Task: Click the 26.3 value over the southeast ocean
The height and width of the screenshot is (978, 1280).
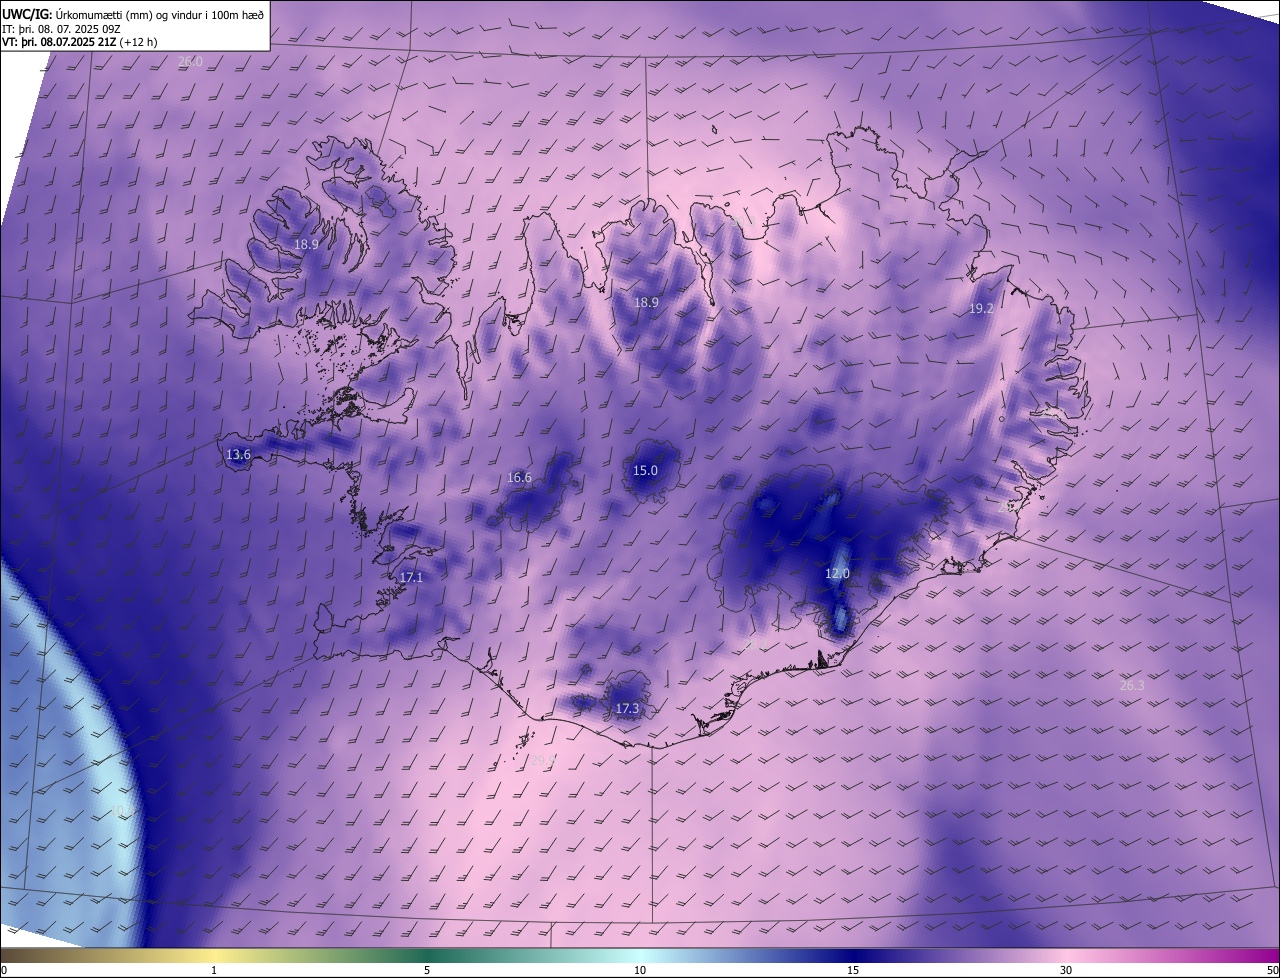Action: [1131, 686]
